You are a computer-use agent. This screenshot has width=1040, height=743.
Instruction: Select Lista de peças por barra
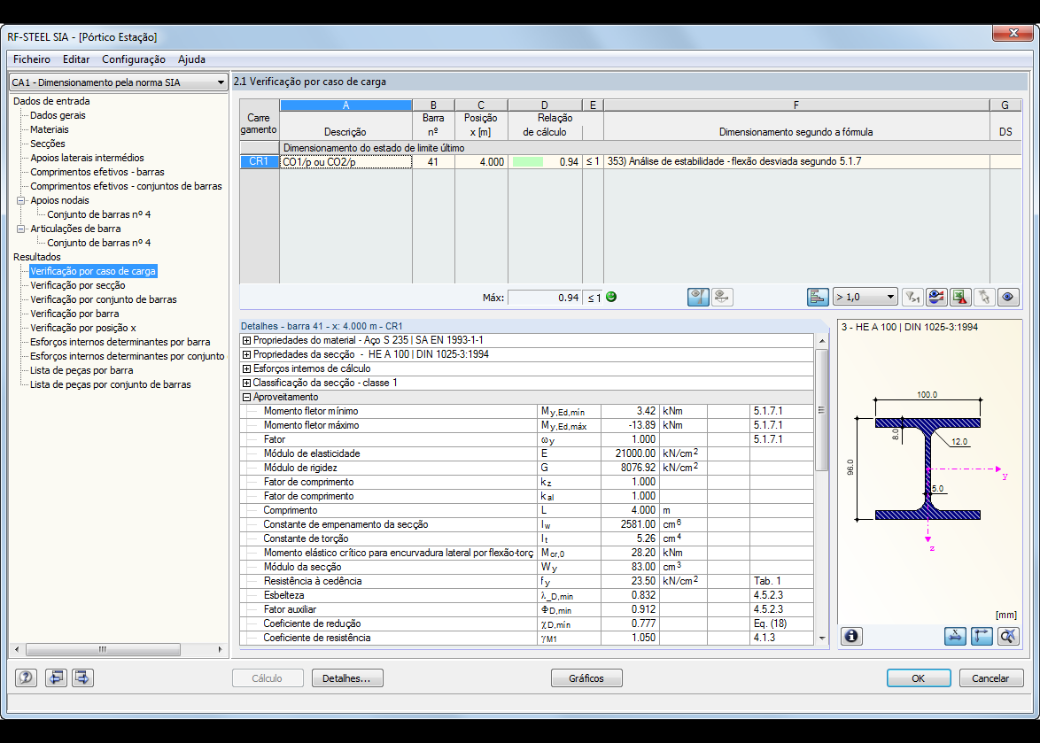(x=82, y=370)
